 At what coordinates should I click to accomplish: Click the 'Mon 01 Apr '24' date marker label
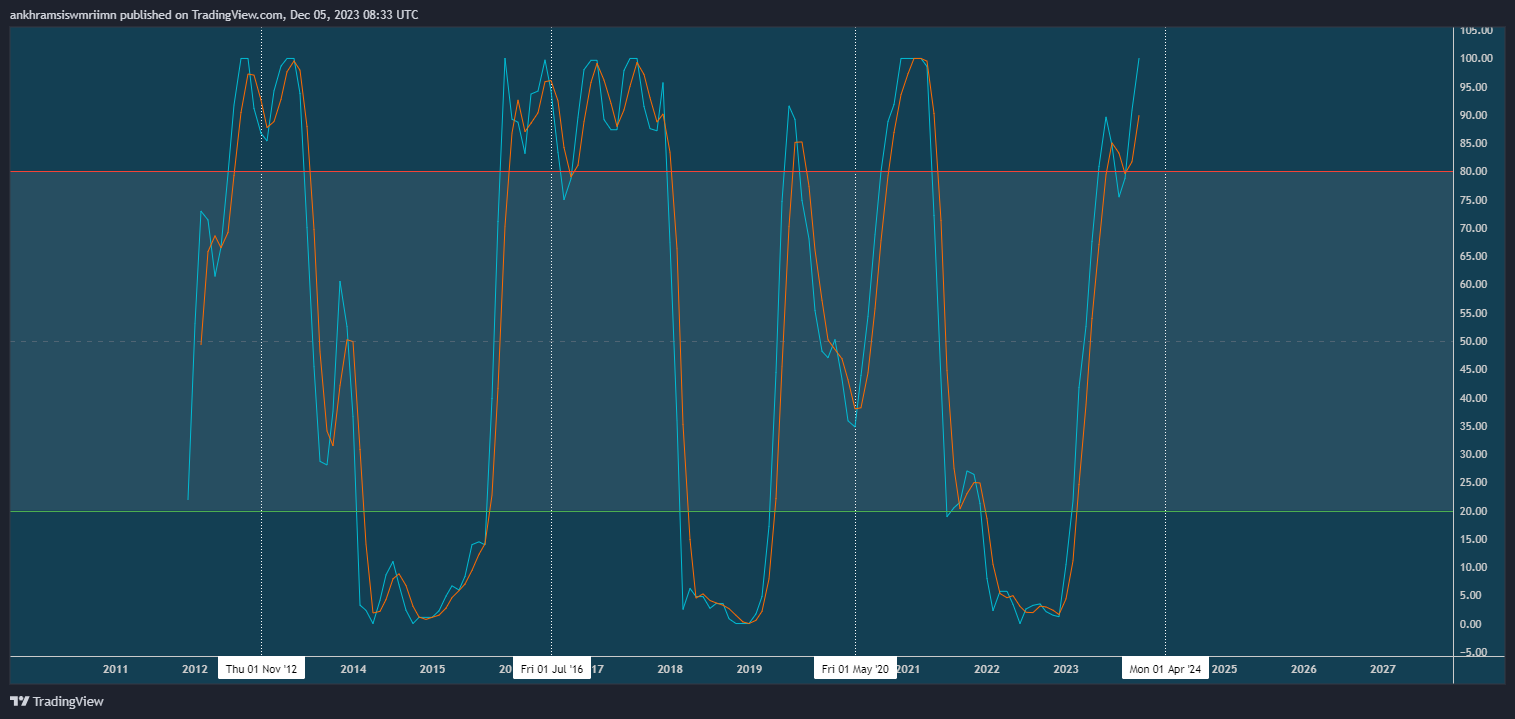[1166, 669]
